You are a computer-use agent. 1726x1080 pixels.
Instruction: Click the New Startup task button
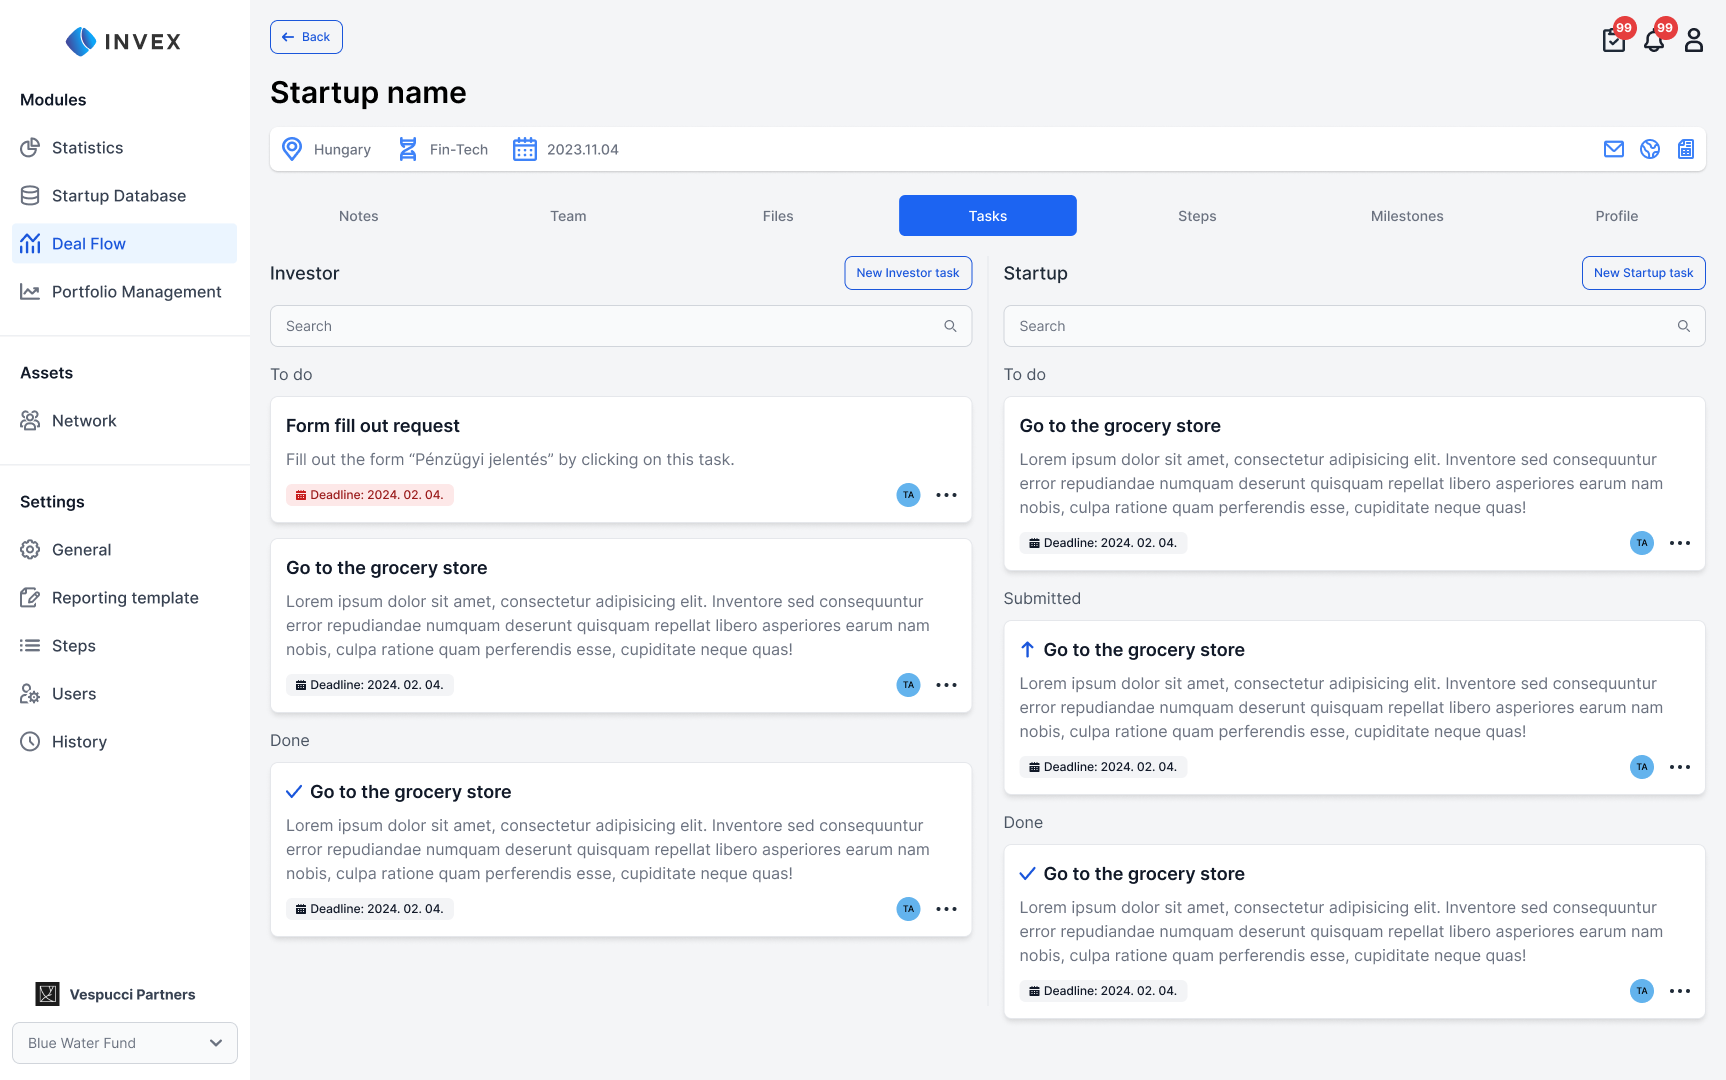[1643, 273]
